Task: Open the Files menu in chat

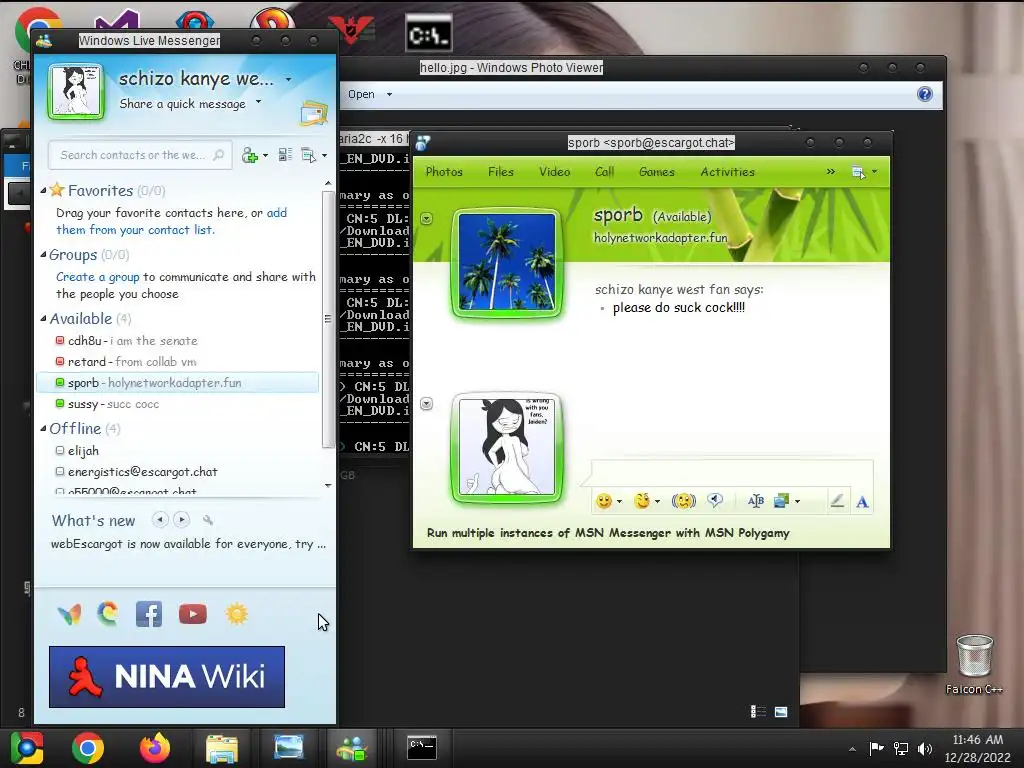Action: point(501,172)
